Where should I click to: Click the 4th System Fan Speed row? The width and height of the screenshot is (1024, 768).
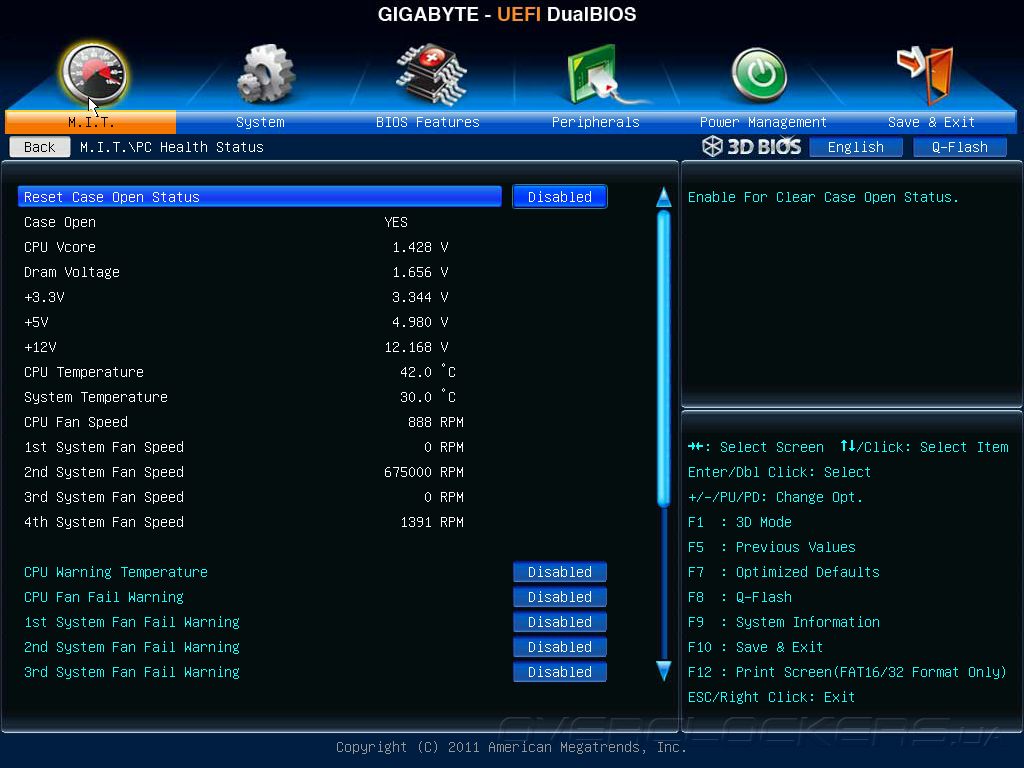click(x=260, y=522)
